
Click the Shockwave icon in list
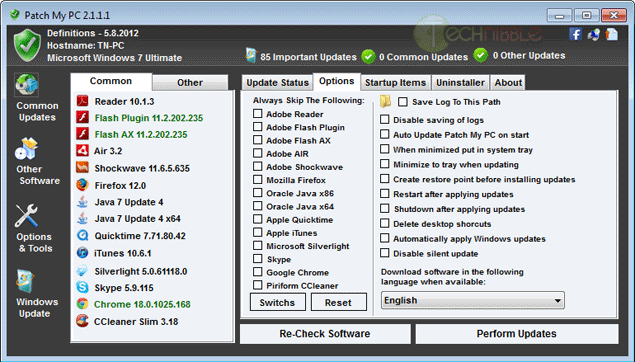tap(83, 167)
